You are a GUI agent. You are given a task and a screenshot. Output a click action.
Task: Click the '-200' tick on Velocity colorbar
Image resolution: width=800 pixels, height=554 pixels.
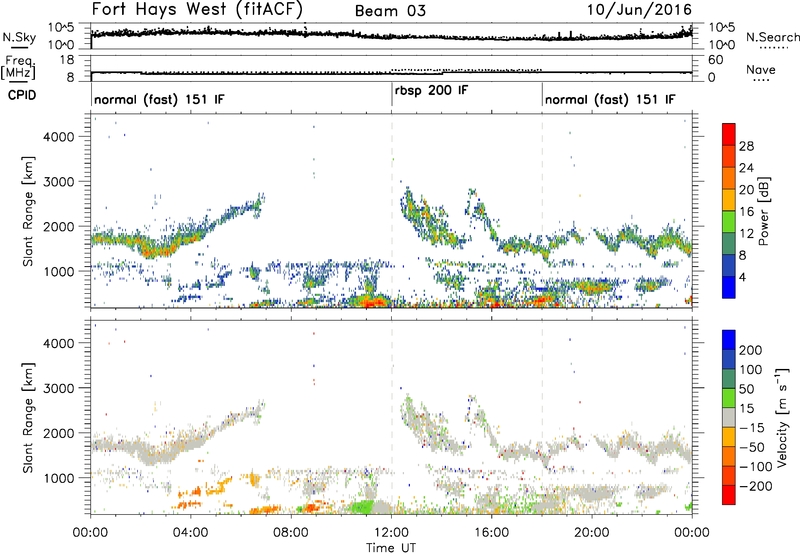pyautogui.click(x=755, y=486)
